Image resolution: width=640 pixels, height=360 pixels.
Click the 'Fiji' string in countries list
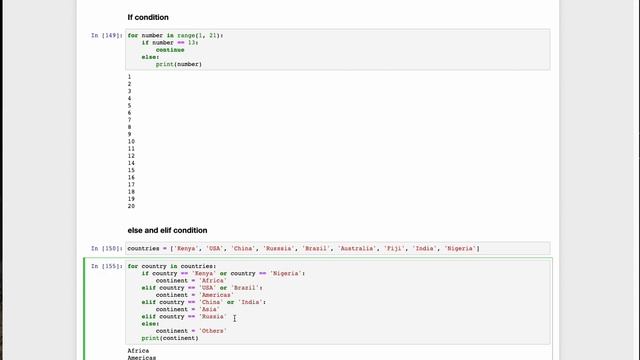click(394, 249)
